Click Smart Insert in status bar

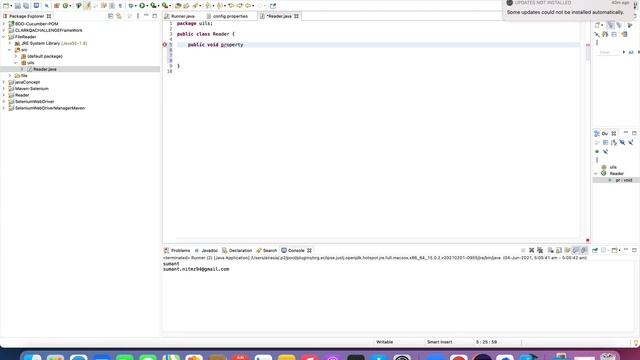[x=440, y=342]
